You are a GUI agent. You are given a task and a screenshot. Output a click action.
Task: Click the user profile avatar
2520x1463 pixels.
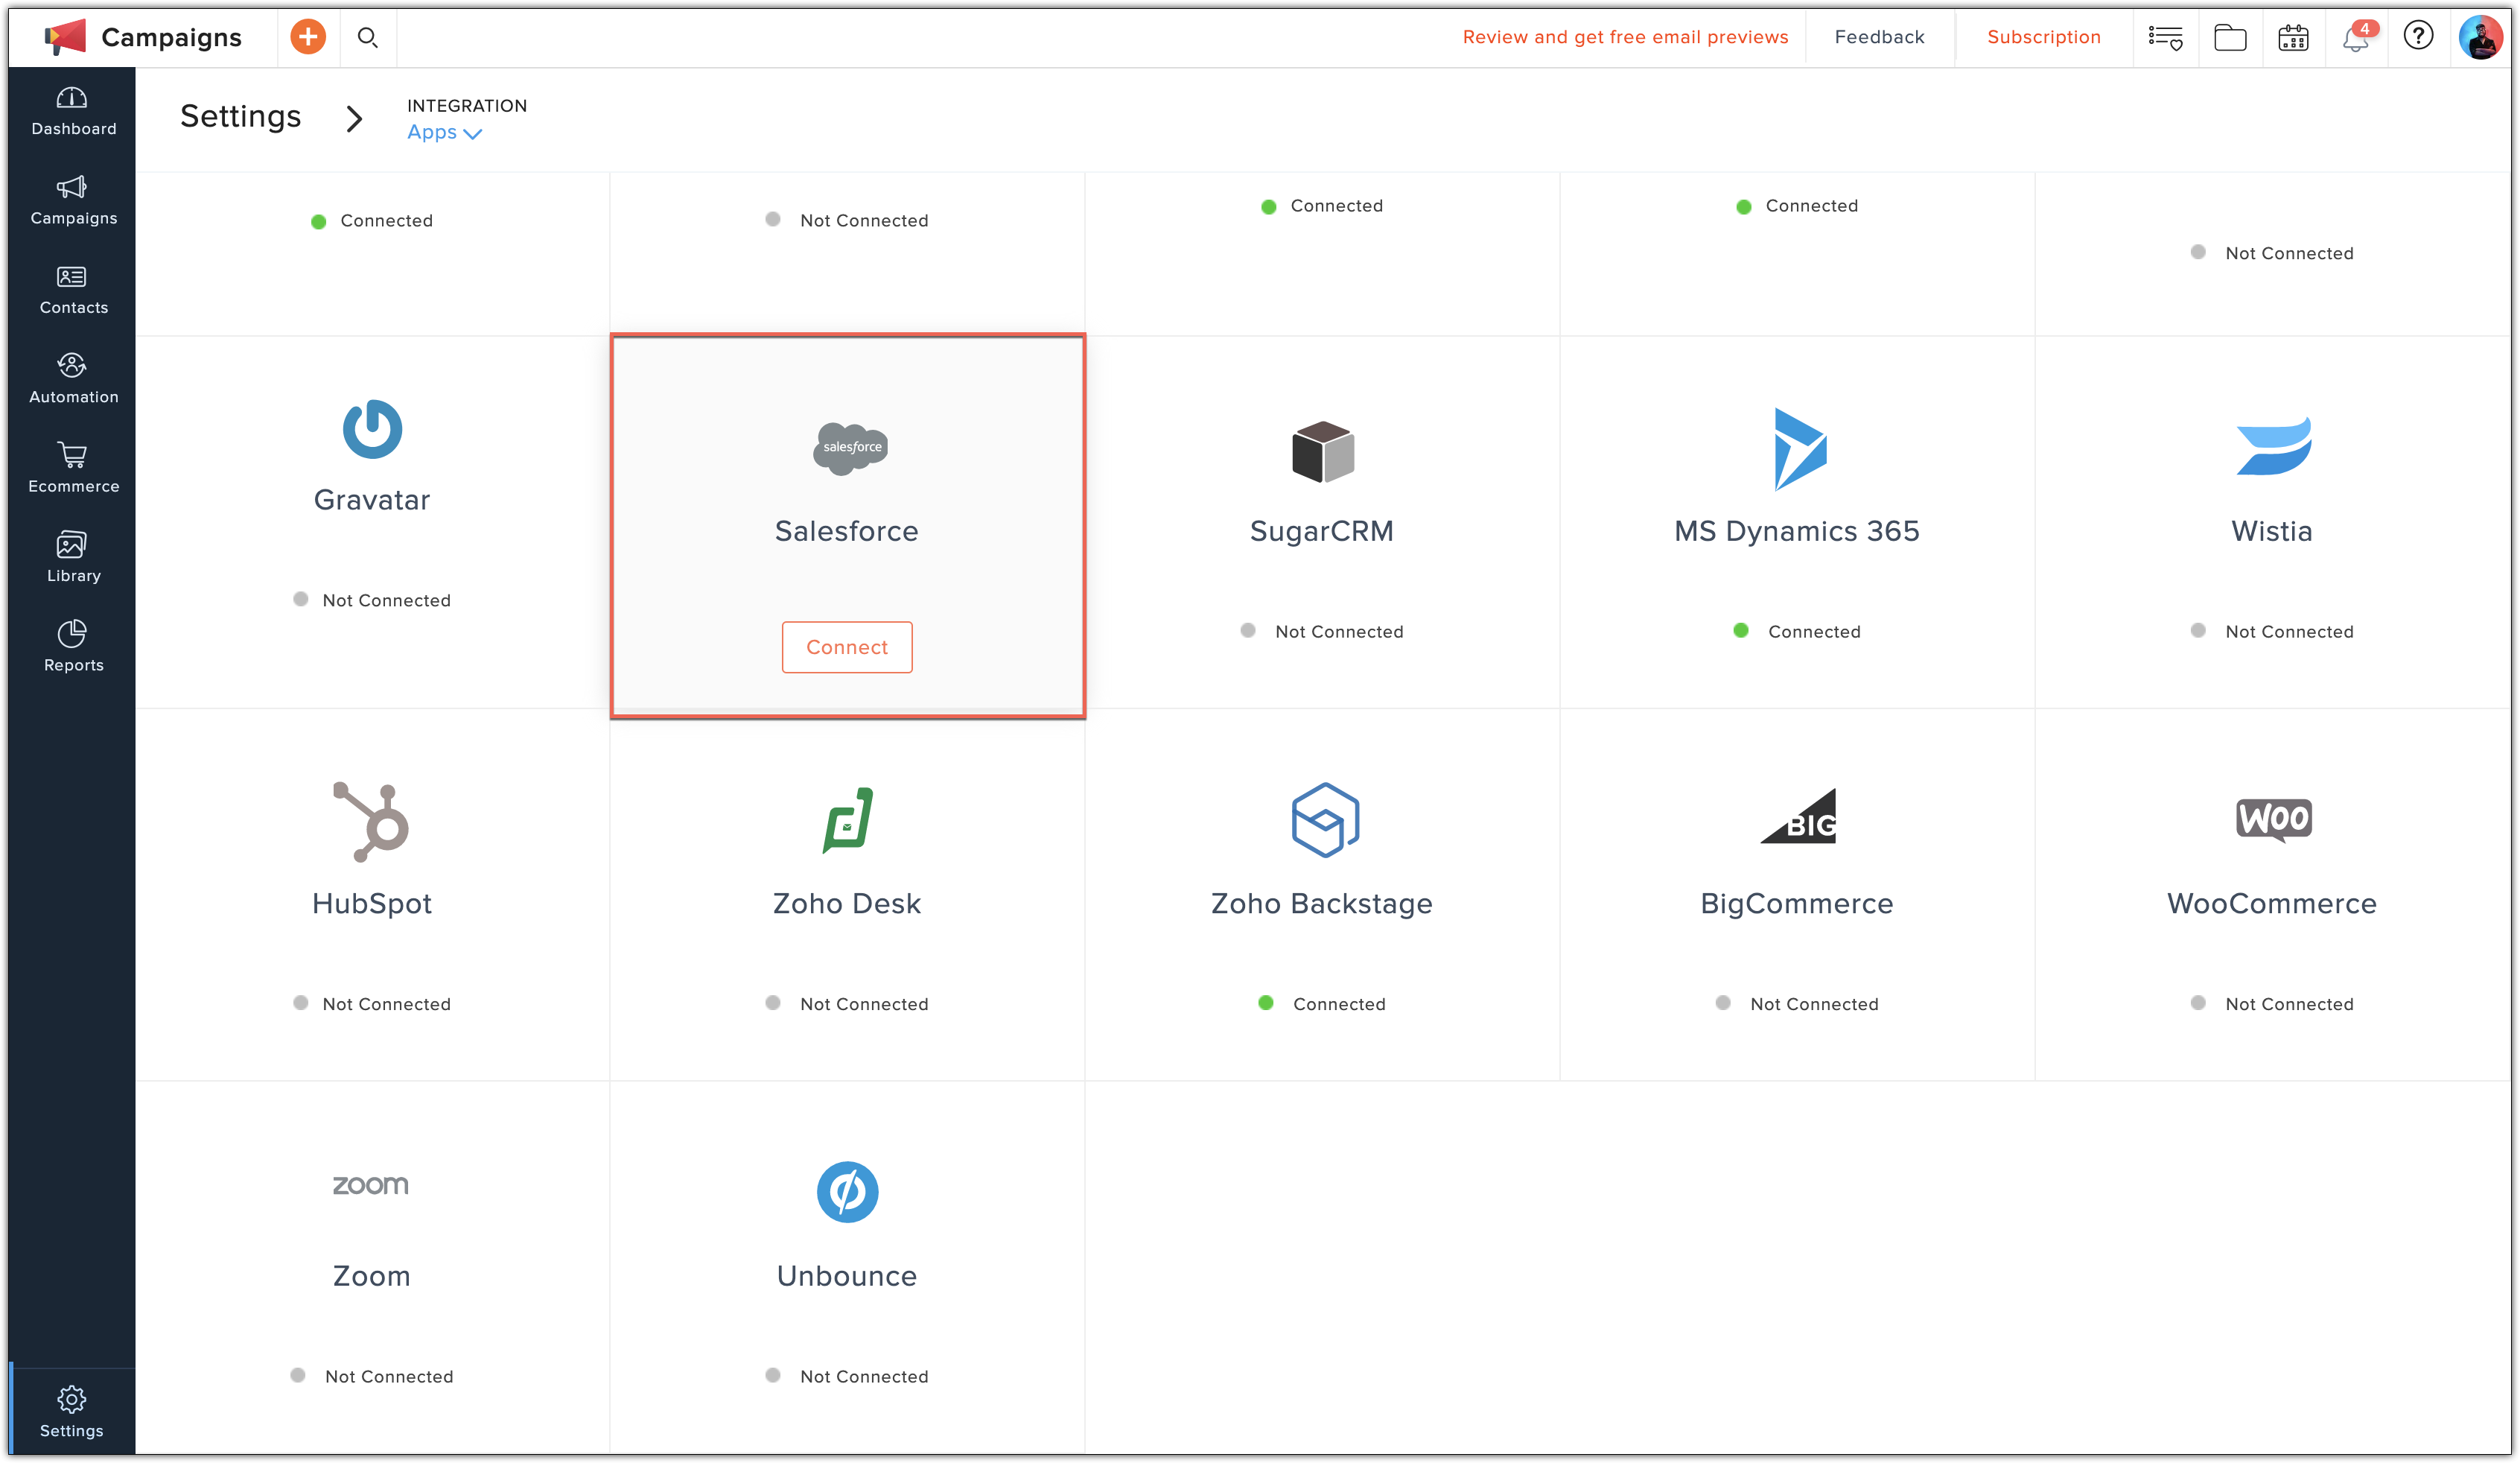coord(2481,37)
